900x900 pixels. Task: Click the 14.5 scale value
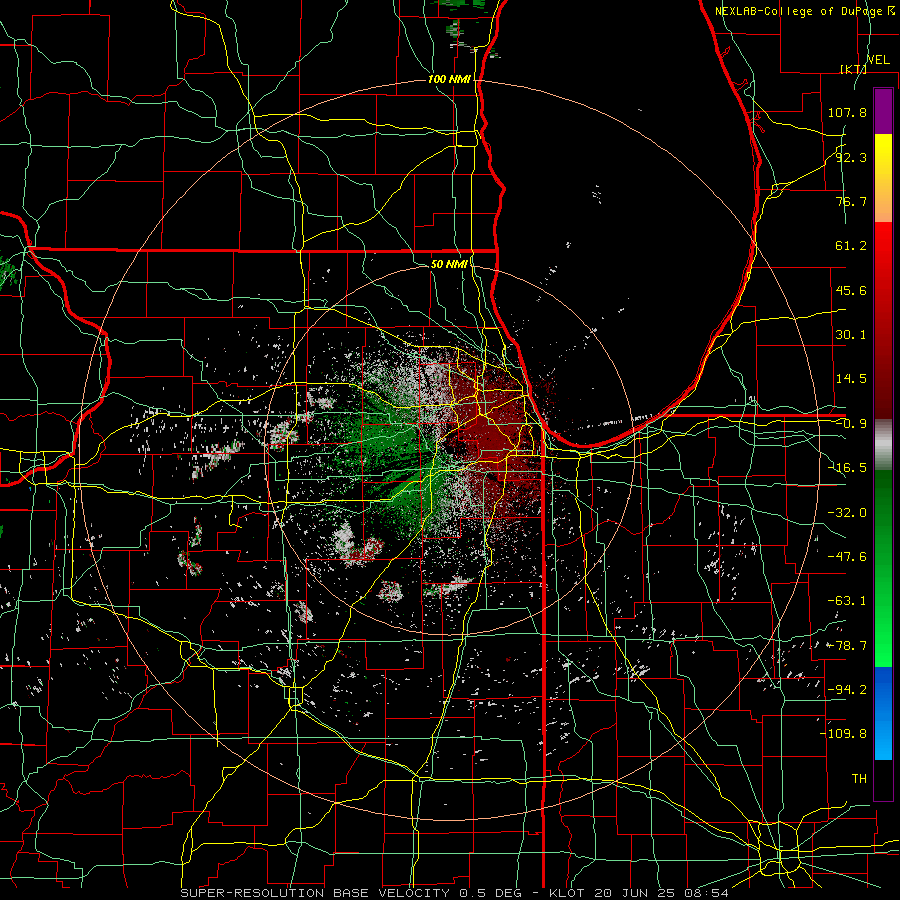tap(851, 379)
